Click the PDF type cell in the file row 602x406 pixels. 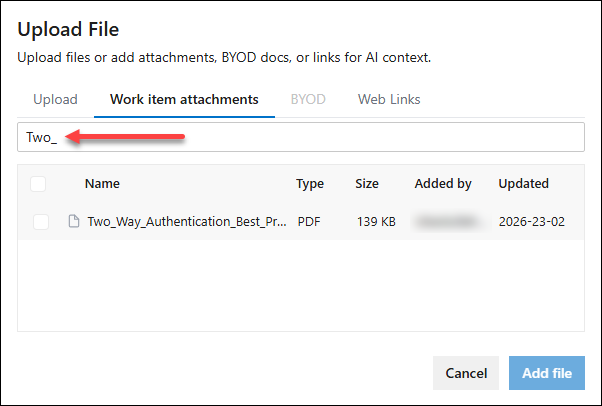309,222
